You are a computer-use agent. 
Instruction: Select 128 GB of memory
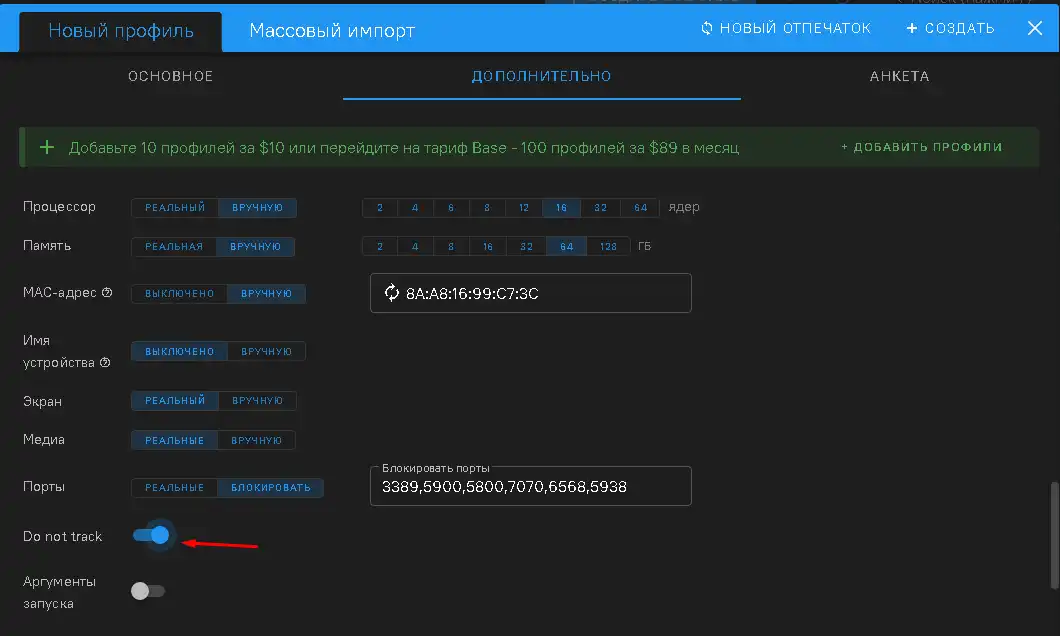pos(608,247)
